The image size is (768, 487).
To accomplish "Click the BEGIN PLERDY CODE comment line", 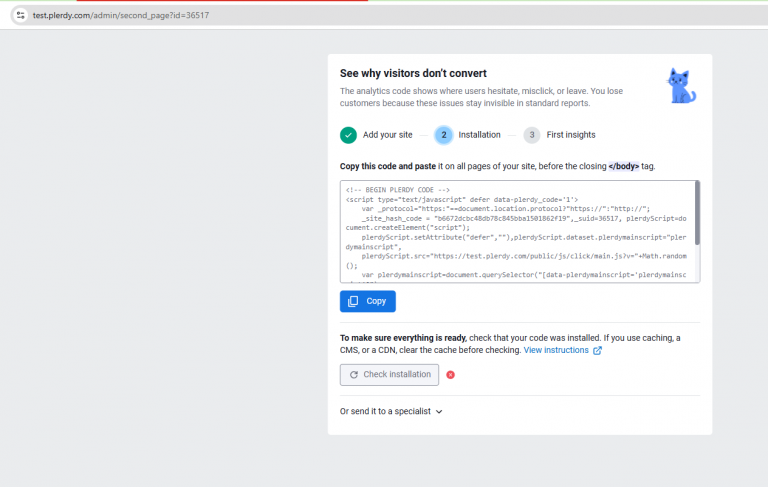I will pos(397,190).
